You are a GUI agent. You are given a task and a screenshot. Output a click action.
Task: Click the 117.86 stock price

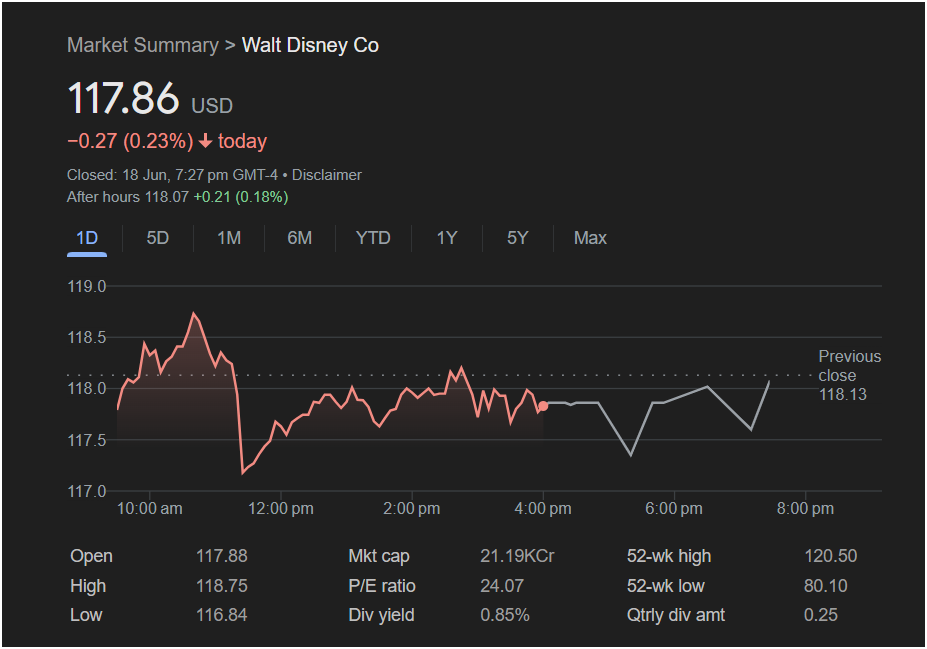click(x=123, y=98)
